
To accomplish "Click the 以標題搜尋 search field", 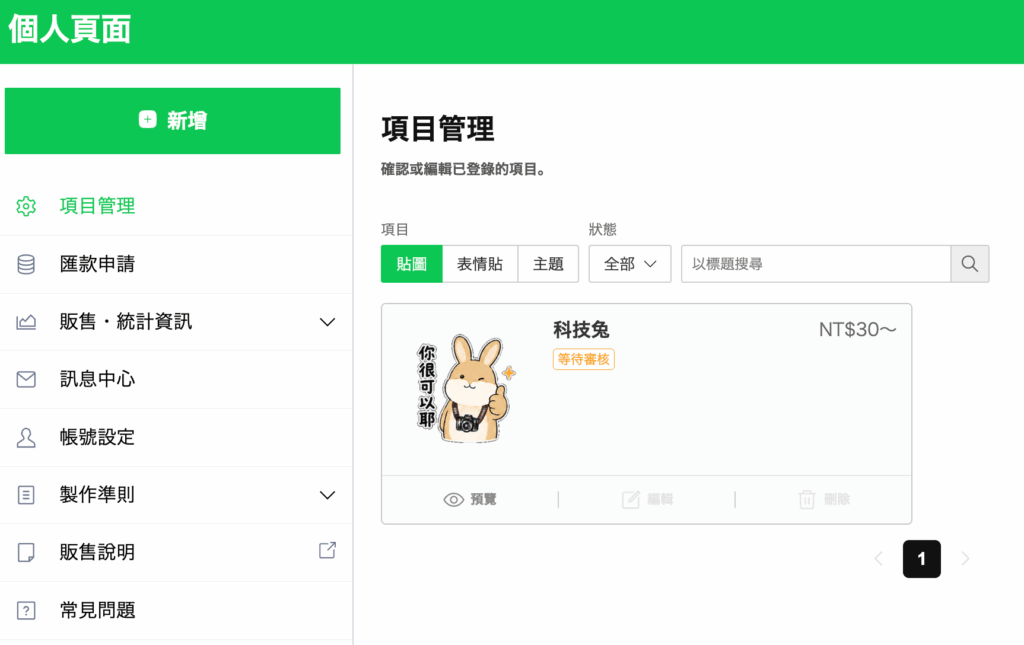I will click(x=816, y=264).
